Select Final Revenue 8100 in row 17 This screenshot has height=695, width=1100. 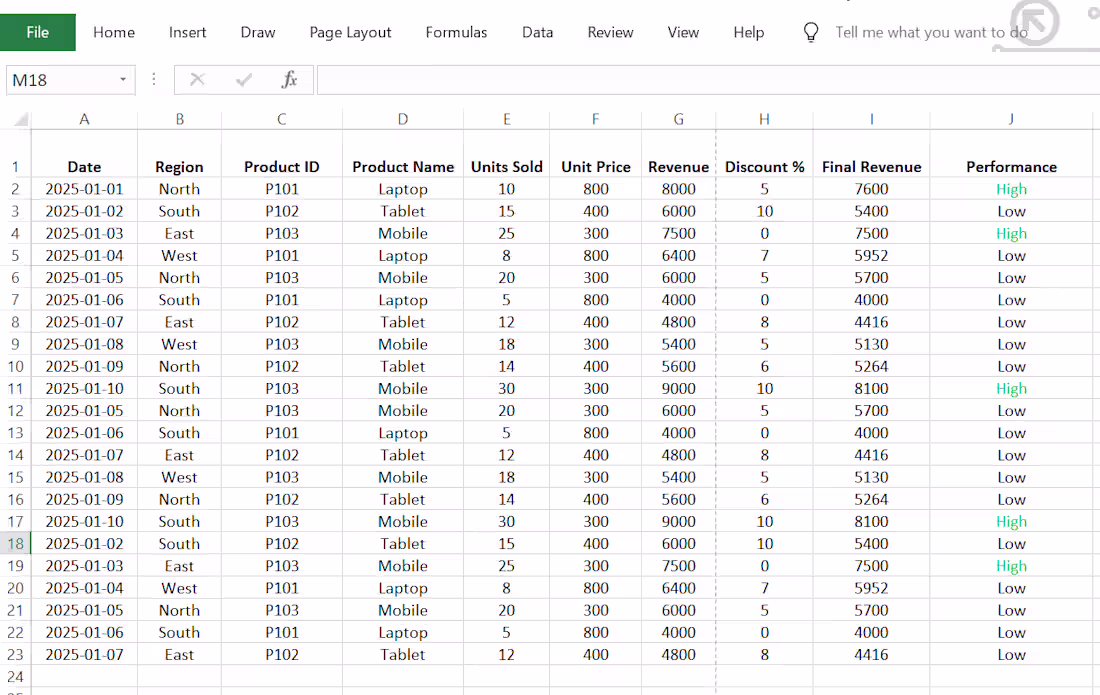(871, 522)
